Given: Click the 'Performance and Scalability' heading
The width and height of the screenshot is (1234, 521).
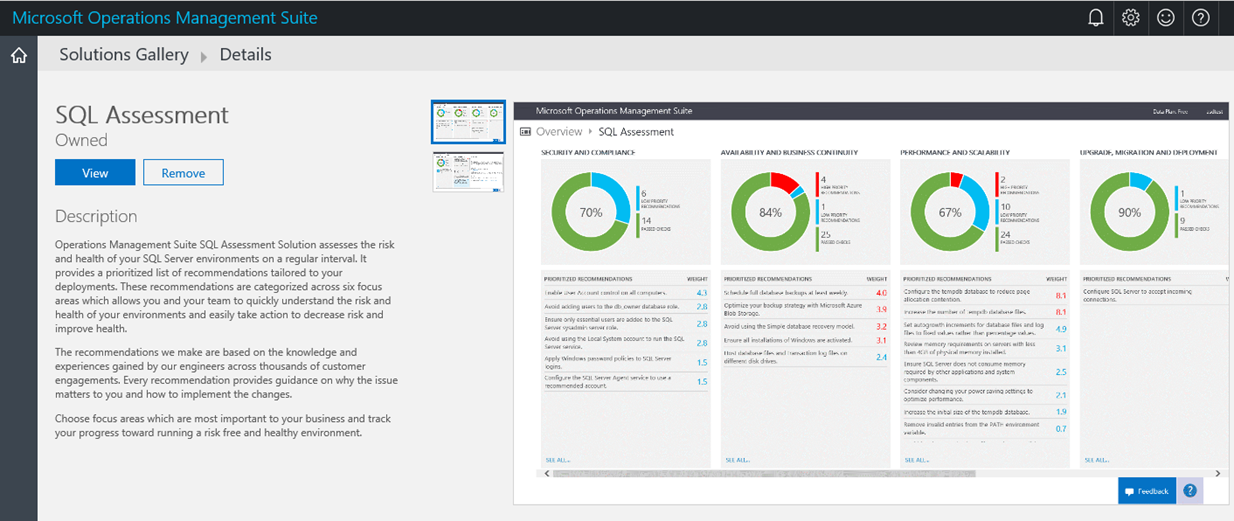Looking at the screenshot, I should coord(955,153).
